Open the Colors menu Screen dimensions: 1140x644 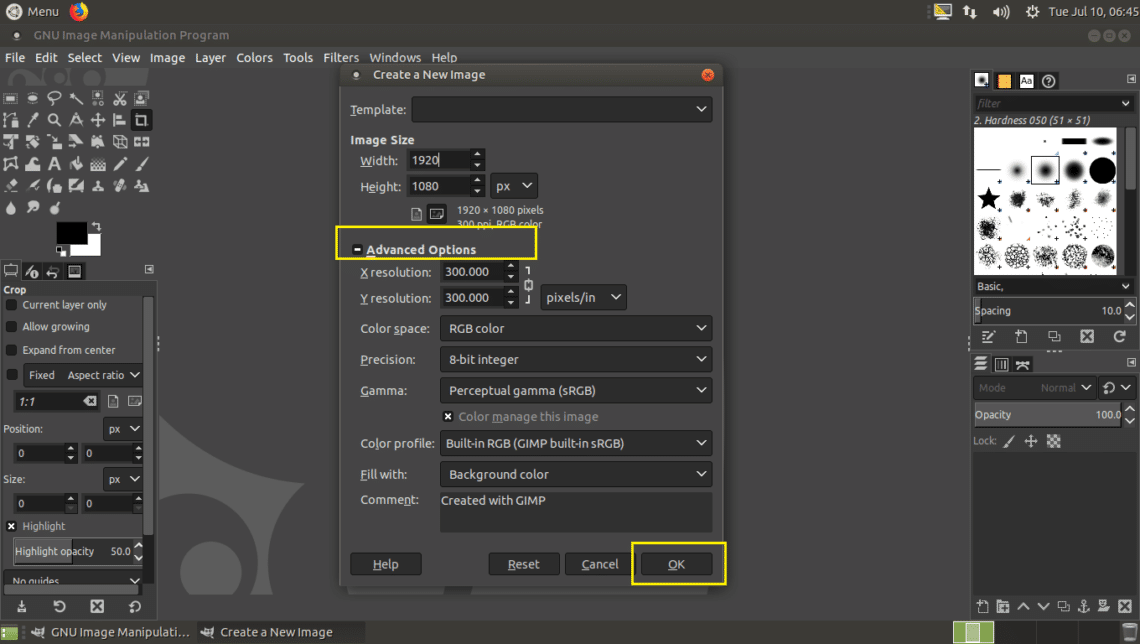[254, 57]
